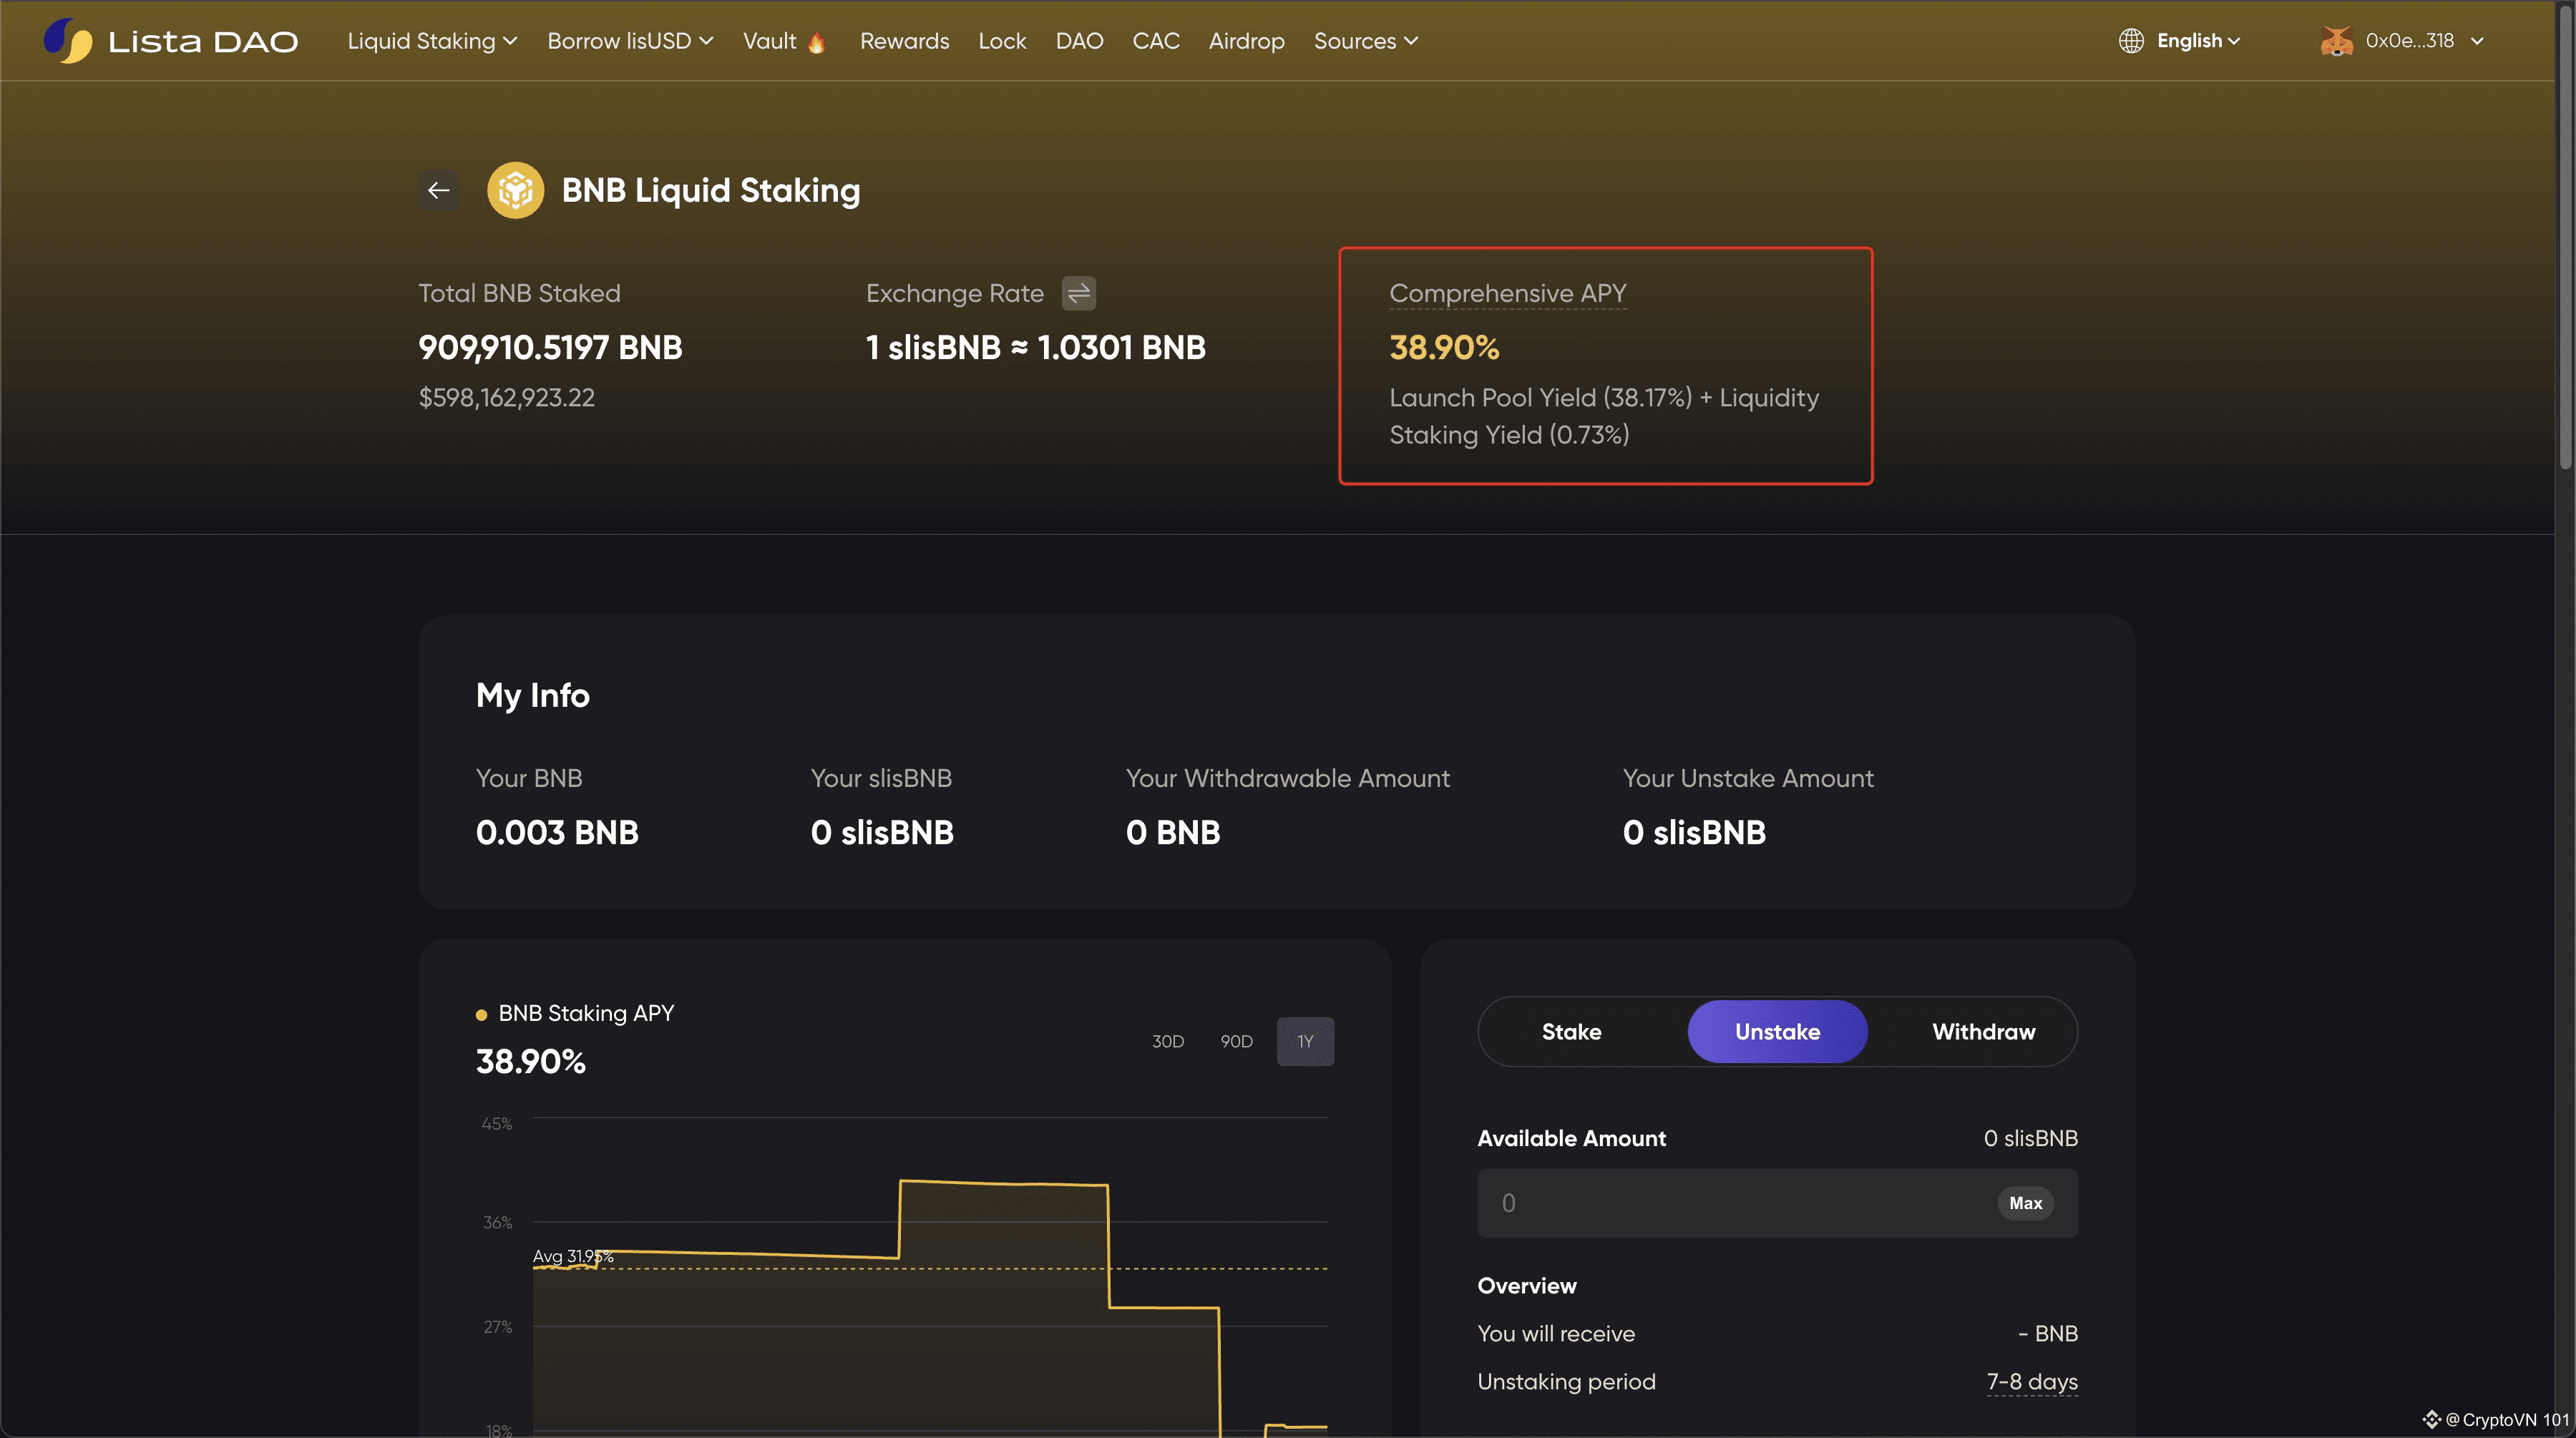Select the 1Y chart range
The width and height of the screenshot is (2576, 1438).
pos(1305,1041)
